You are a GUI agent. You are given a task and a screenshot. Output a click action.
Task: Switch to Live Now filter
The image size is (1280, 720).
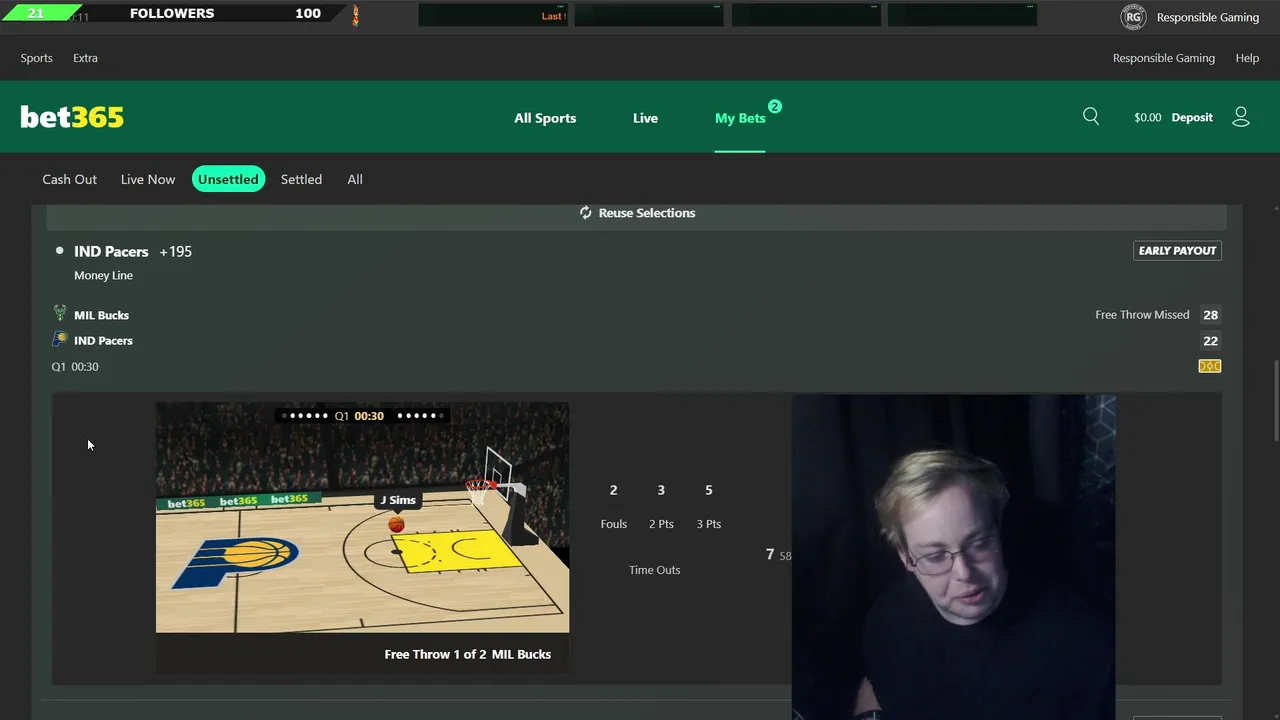[x=148, y=179]
